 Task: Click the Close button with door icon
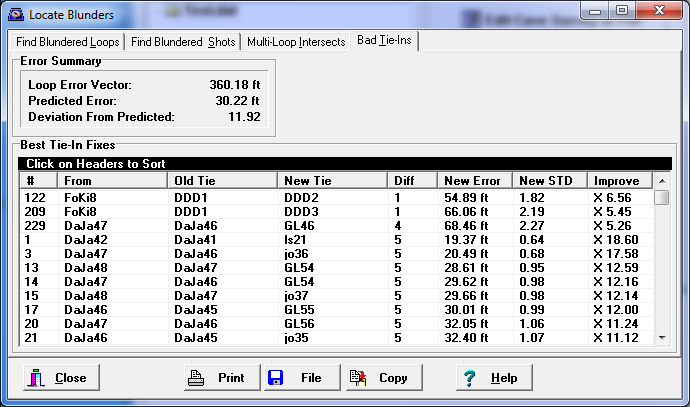click(x=60, y=378)
